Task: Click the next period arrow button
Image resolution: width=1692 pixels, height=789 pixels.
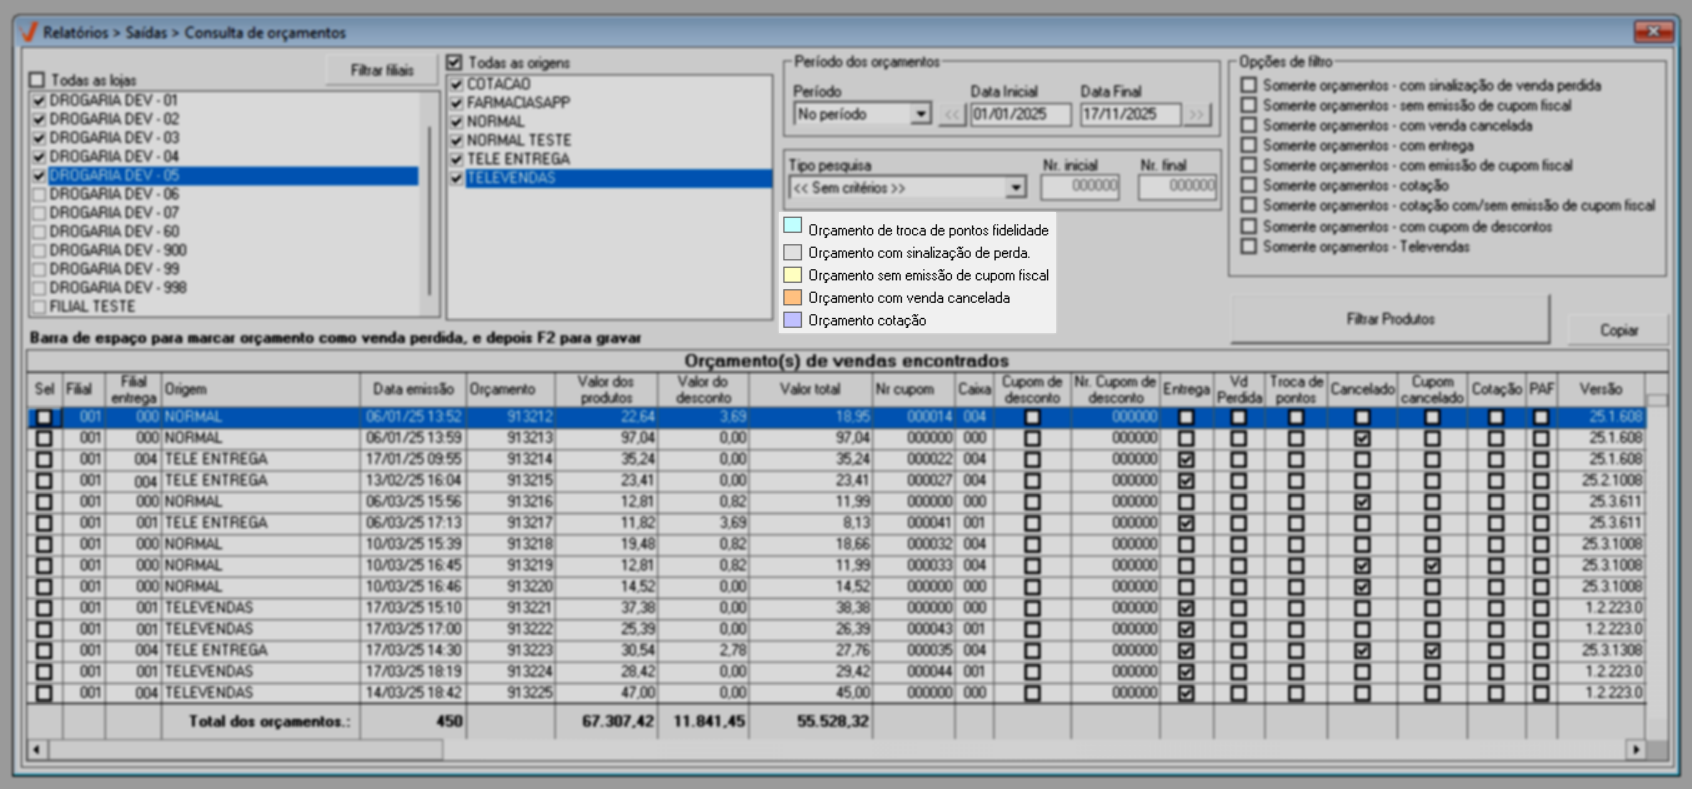Action: pyautogui.click(x=1196, y=115)
